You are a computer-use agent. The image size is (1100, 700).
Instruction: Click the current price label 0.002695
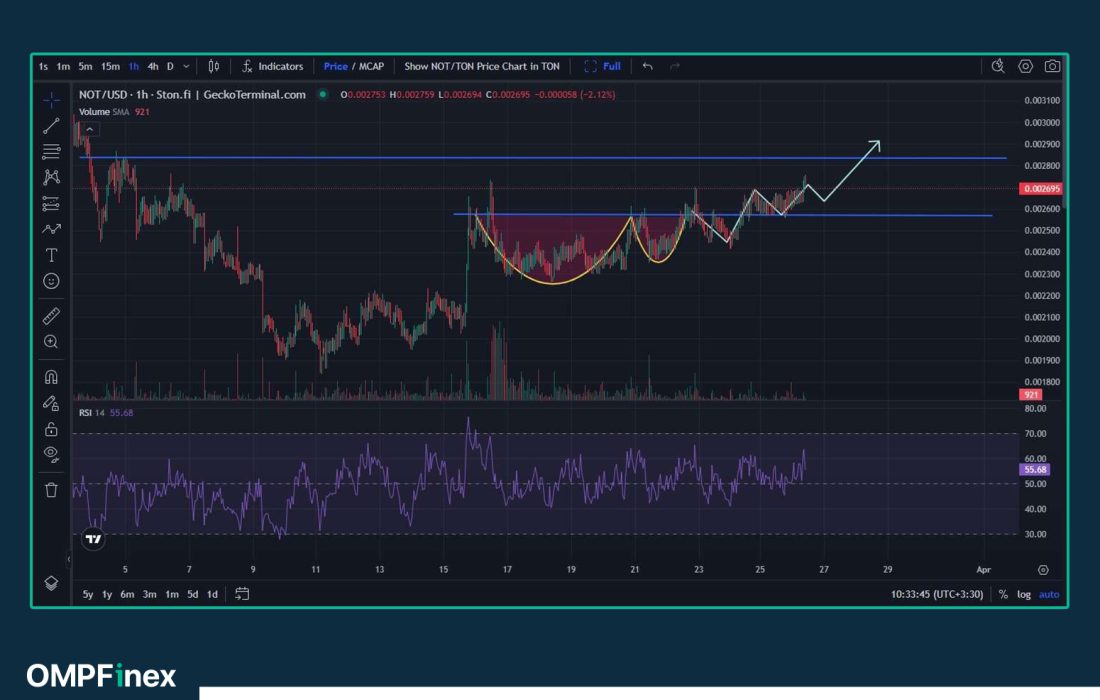[x=1039, y=188]
